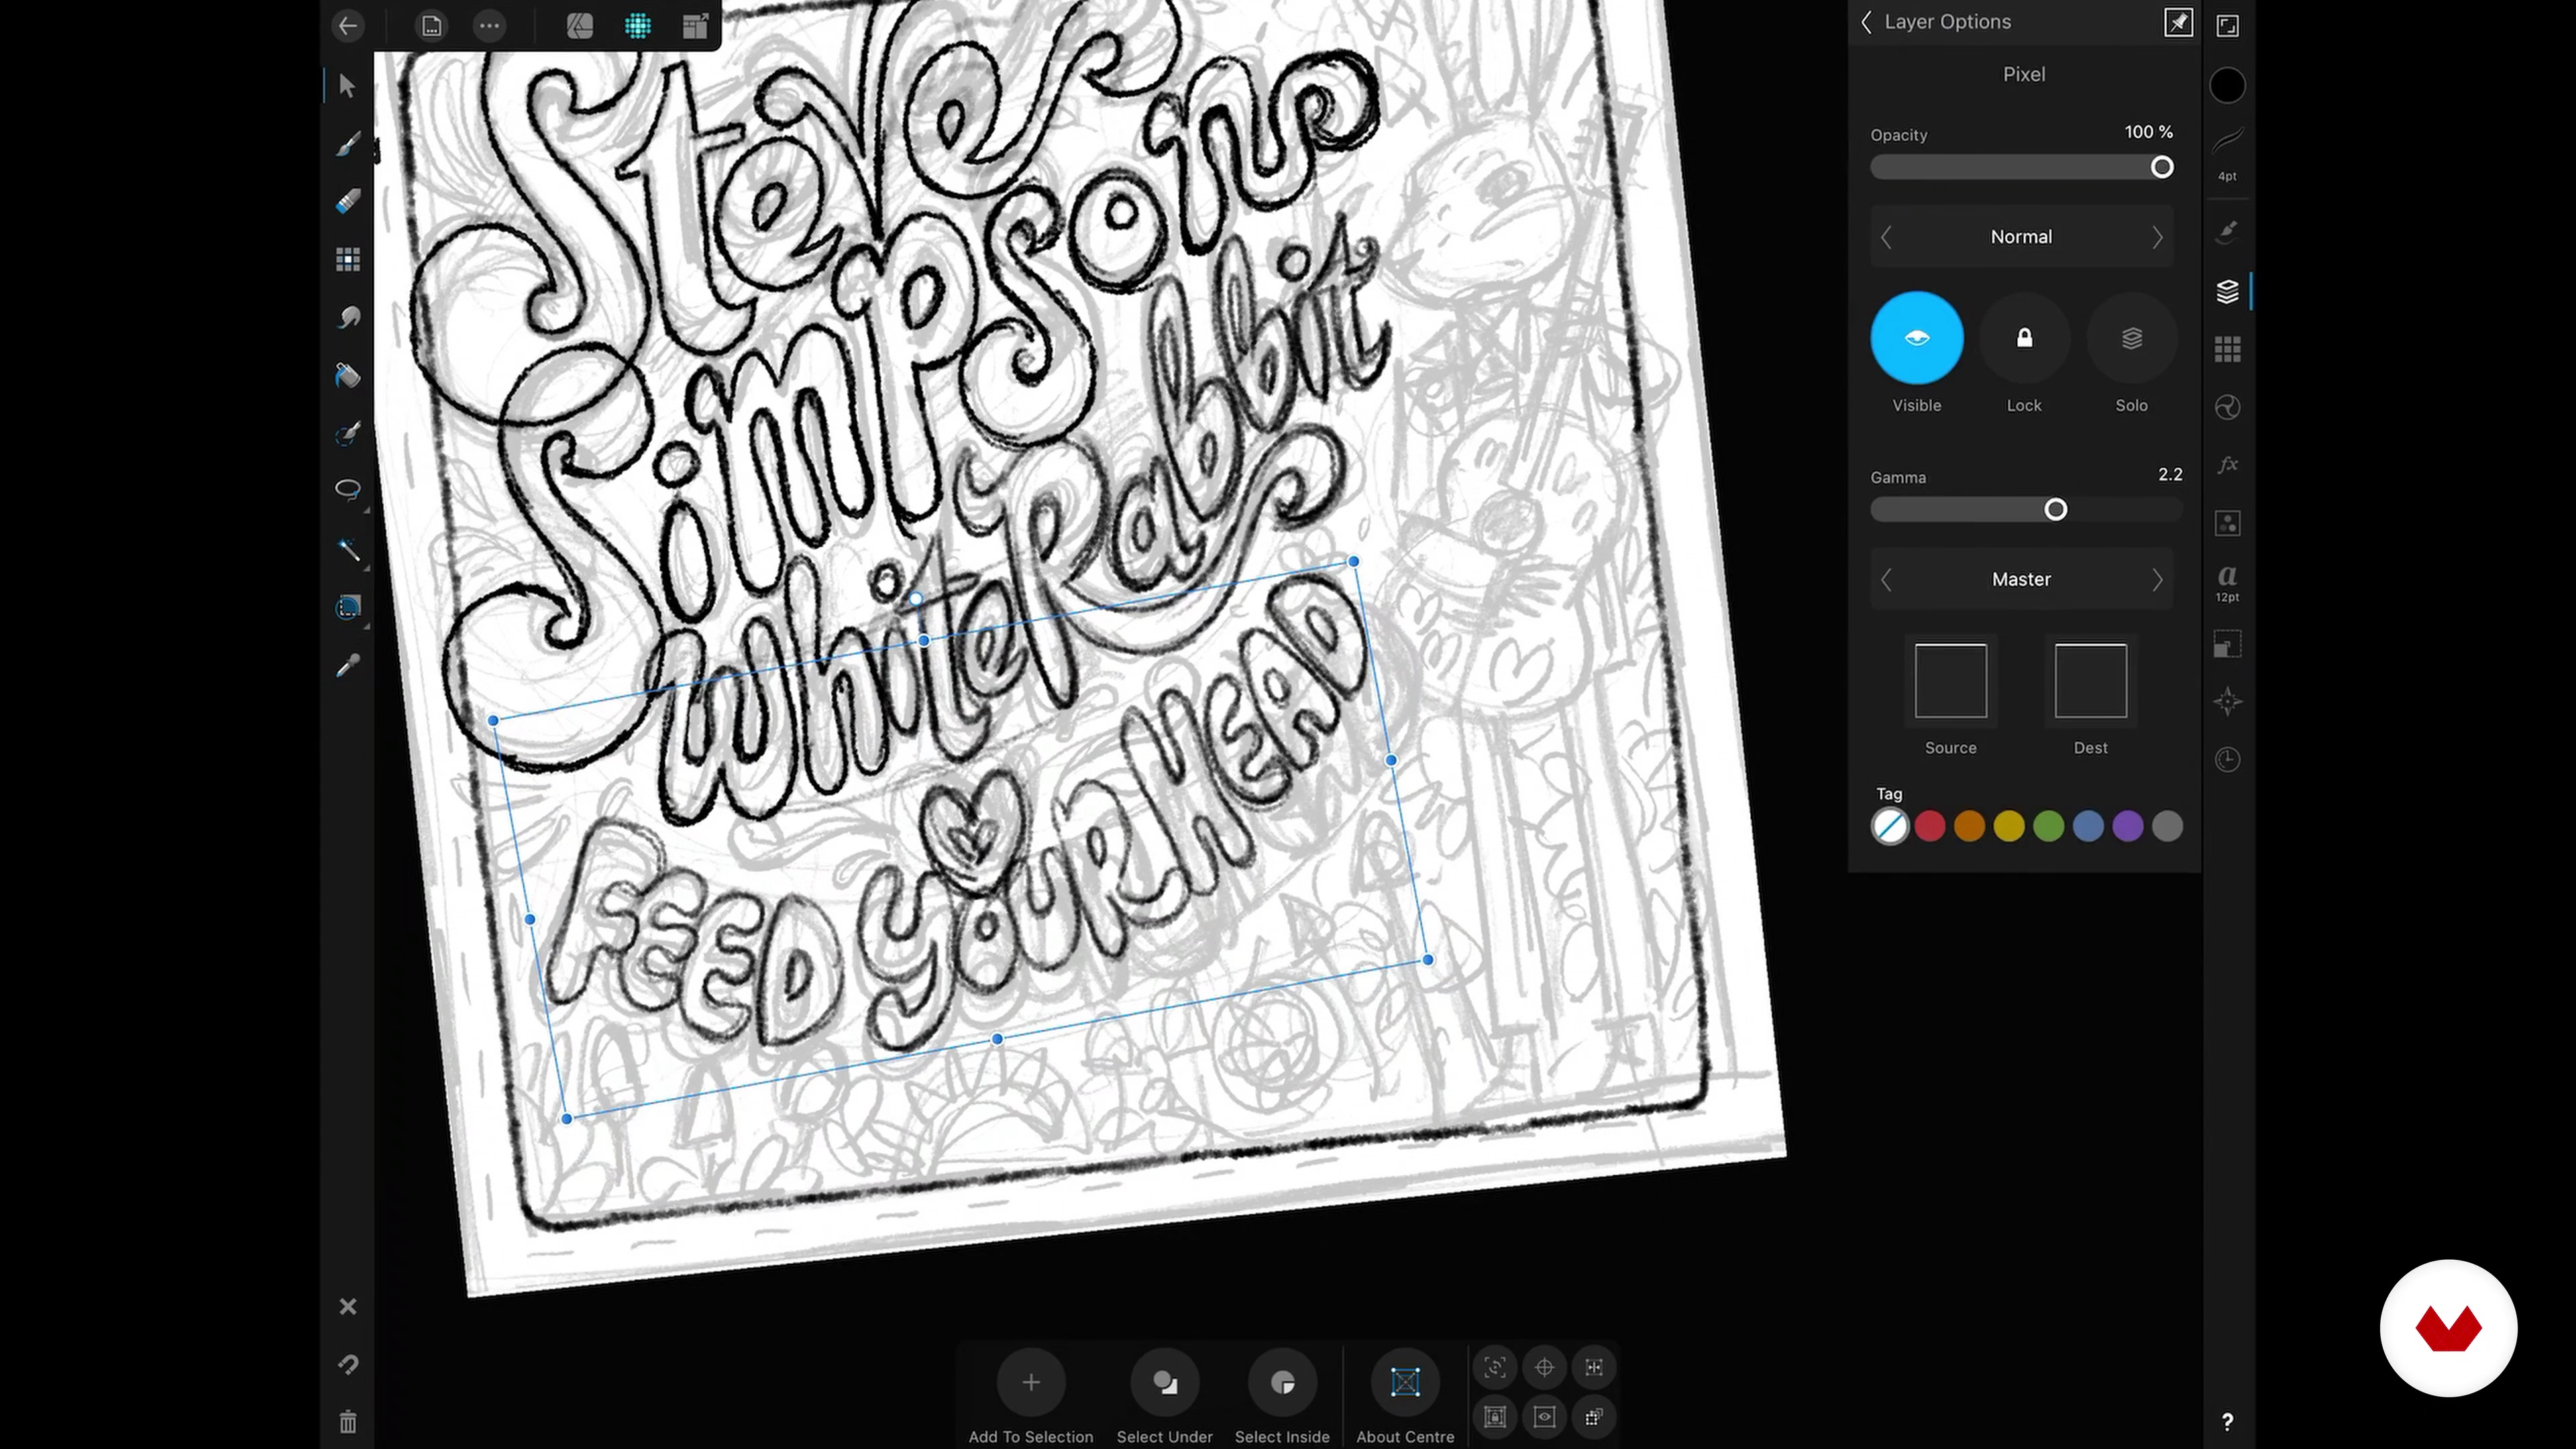Enable Select Inside option
Image resolution: width=2576 pixels, height=1449 pixels.
click(1282, 1382)
